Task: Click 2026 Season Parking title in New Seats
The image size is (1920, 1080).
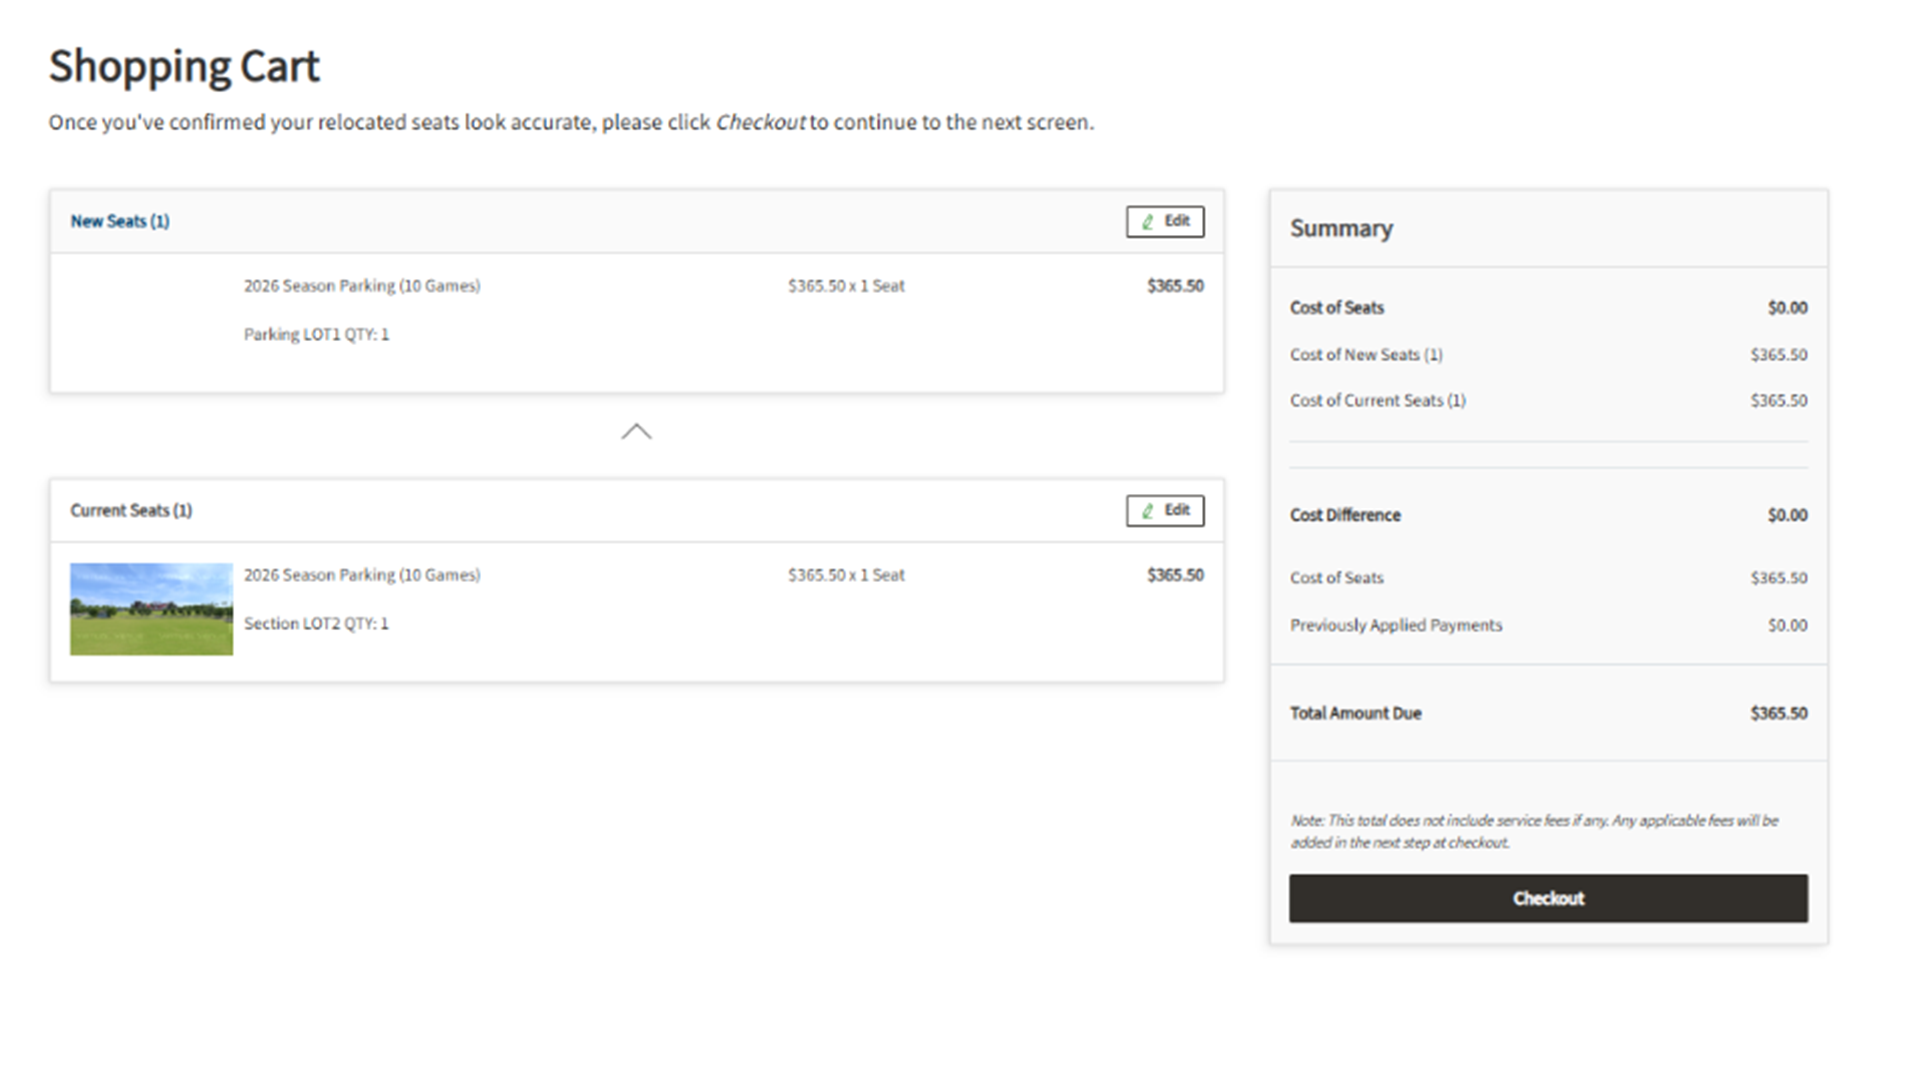Action: tap(362, 286)
